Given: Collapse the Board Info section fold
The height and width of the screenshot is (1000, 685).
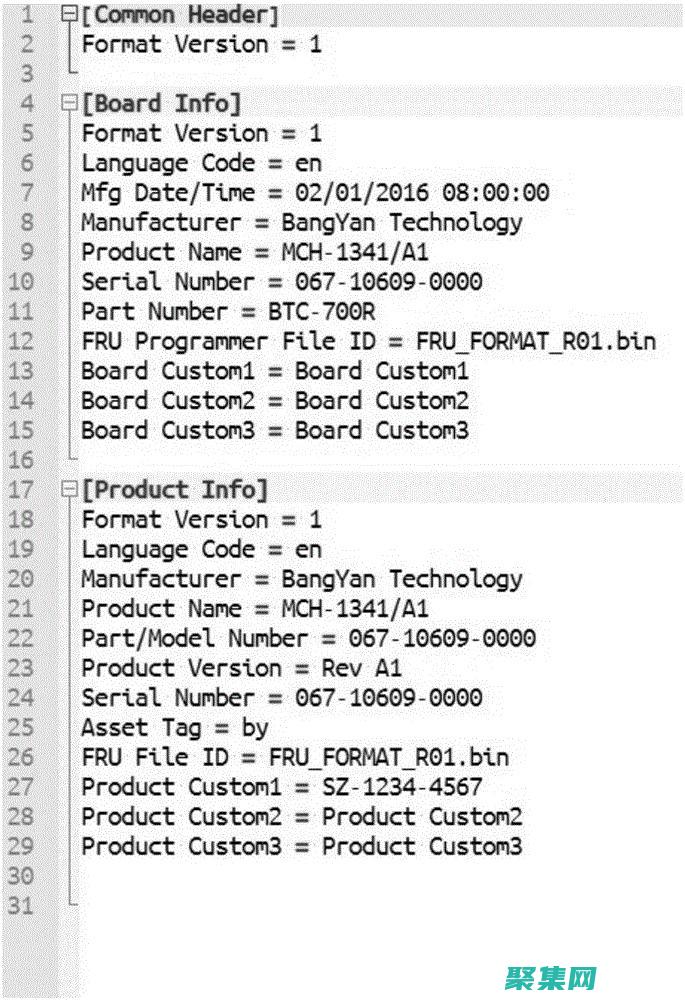Looking at the screenshot, I should 68,103.
